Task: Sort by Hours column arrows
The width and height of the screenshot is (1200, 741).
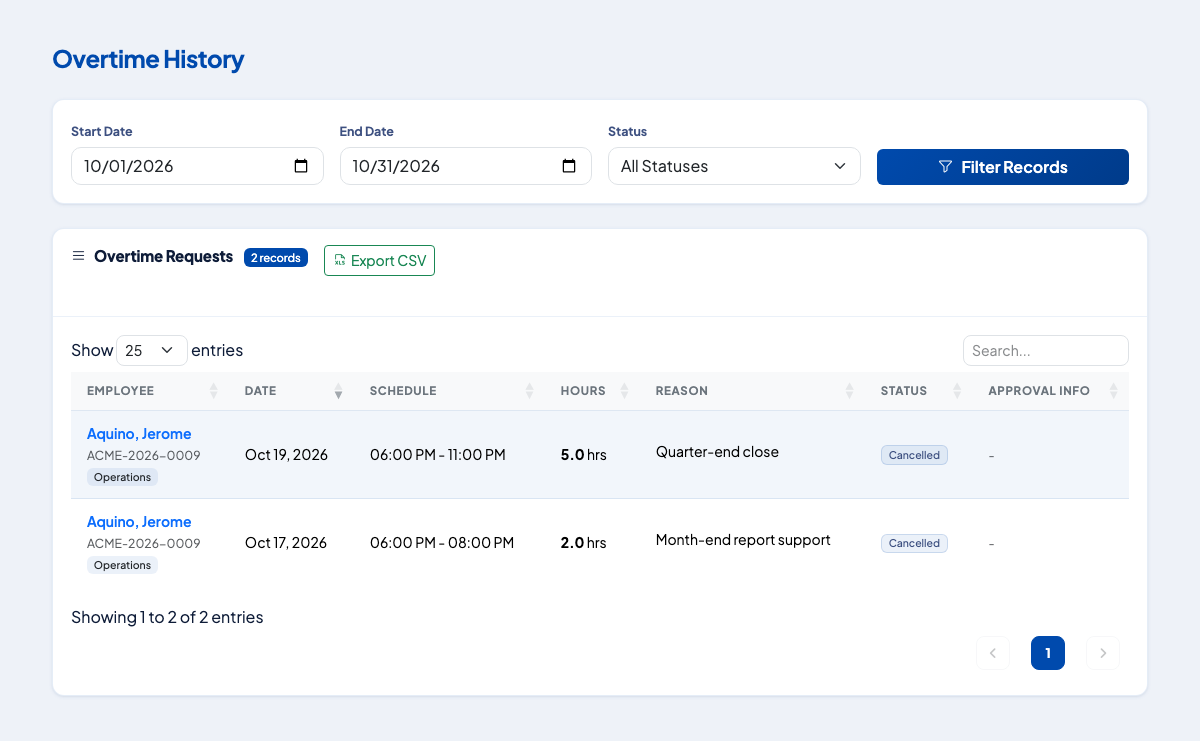Action: pos(624,391)
